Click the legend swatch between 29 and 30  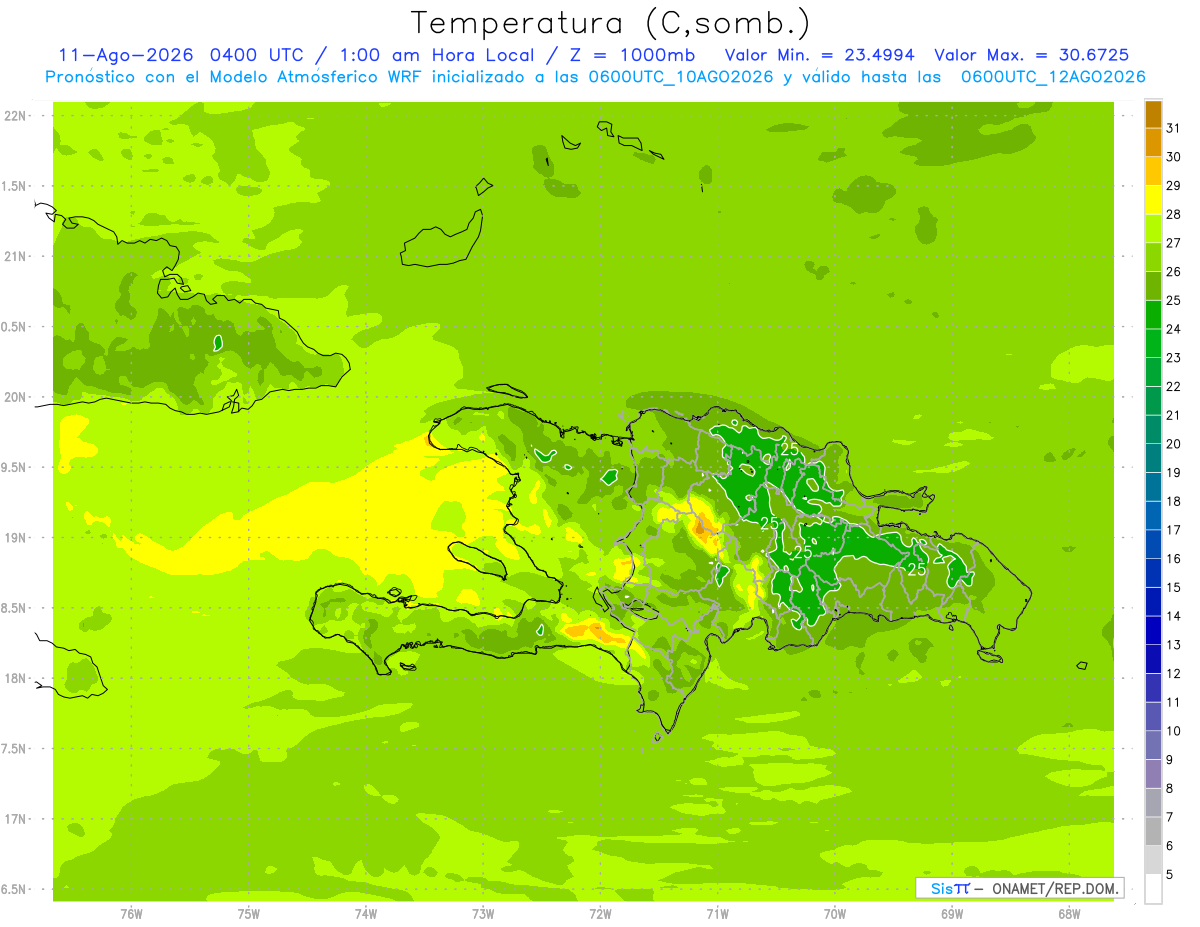click(1153, 172)
